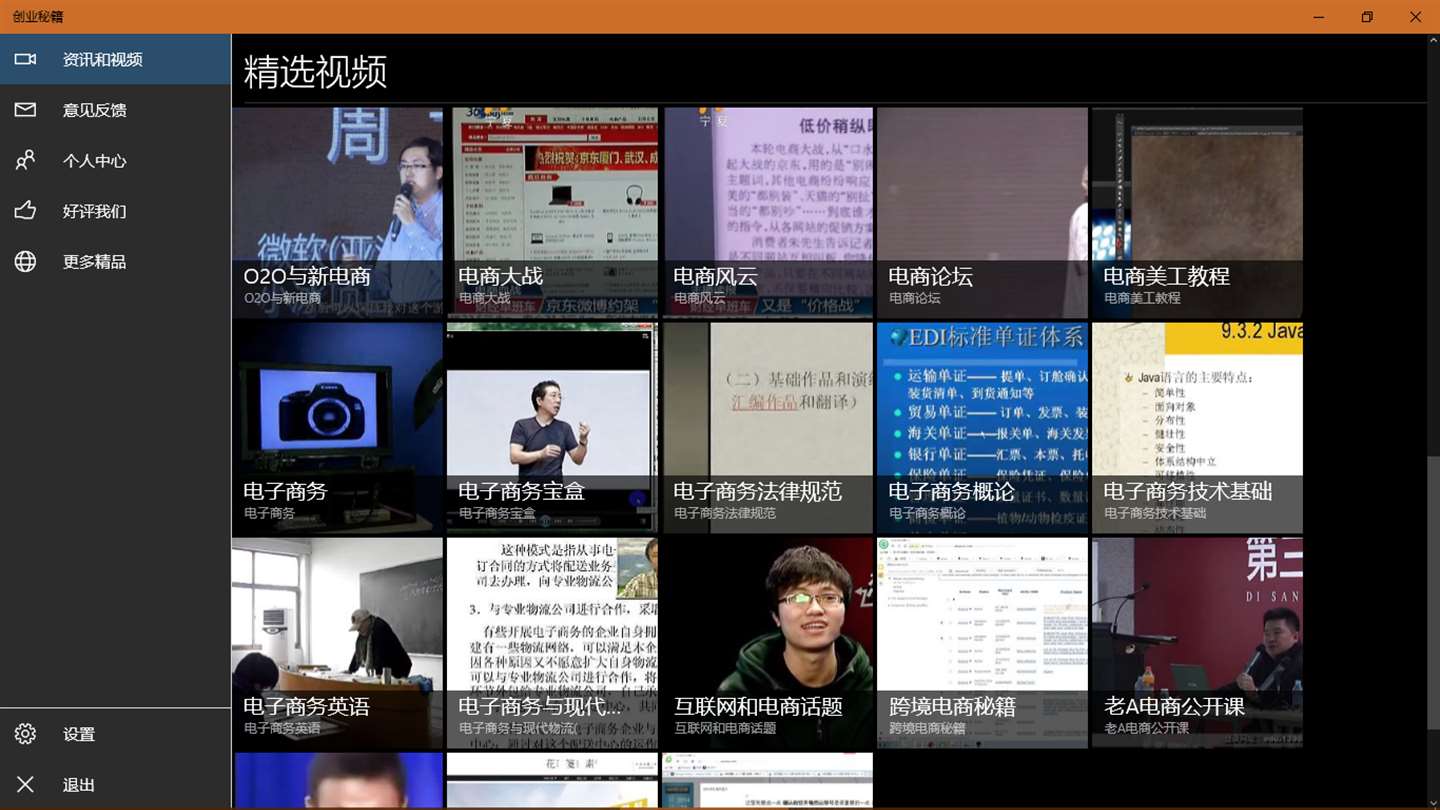Screen dimensions: 1440x810
Task: Open the 电子商务 camera video tile
Action: pyautogui.click(x=337, y=428)
